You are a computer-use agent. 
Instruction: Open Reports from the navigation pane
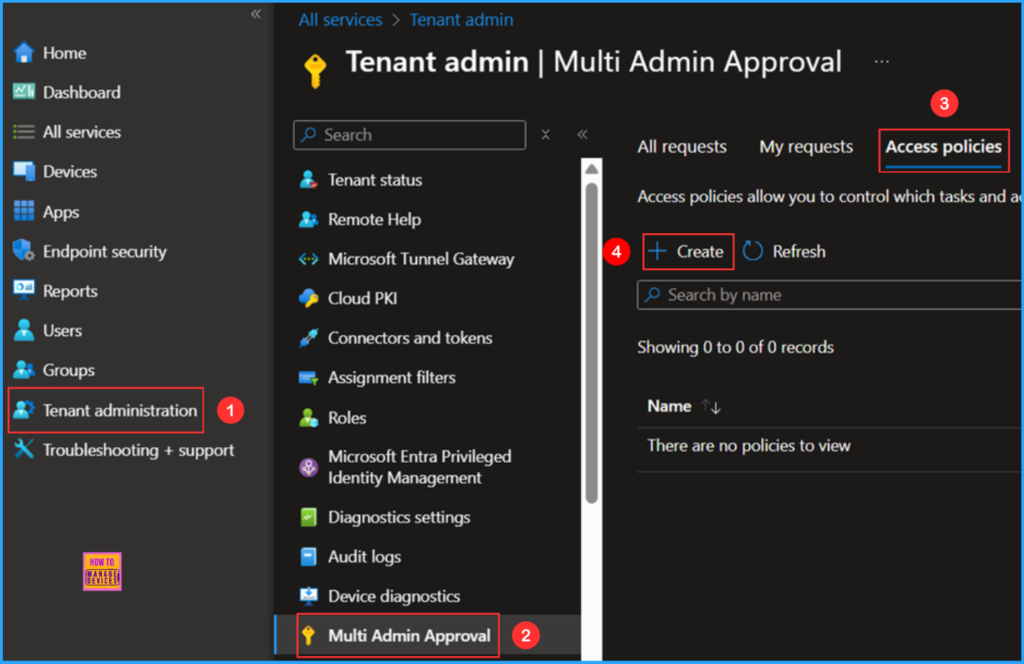tap(70, 291)
